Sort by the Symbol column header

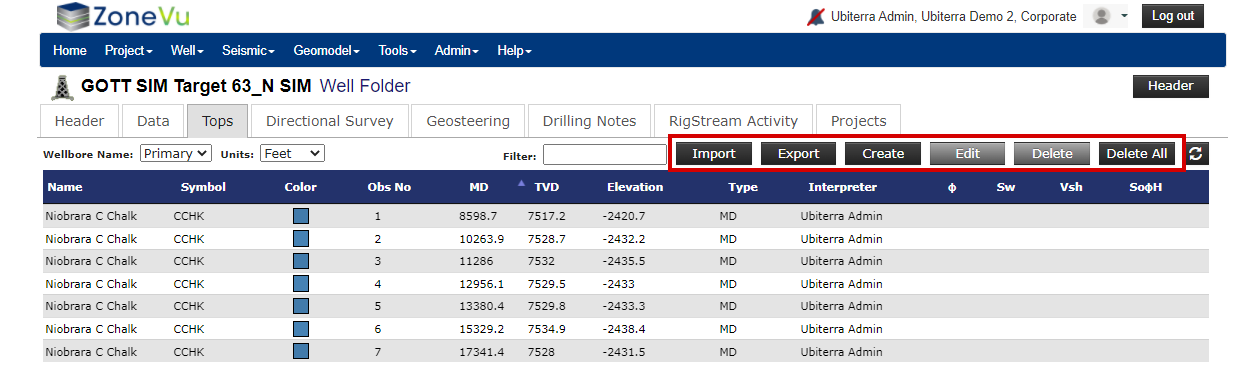pyautogui.click(x=203, y=187)
